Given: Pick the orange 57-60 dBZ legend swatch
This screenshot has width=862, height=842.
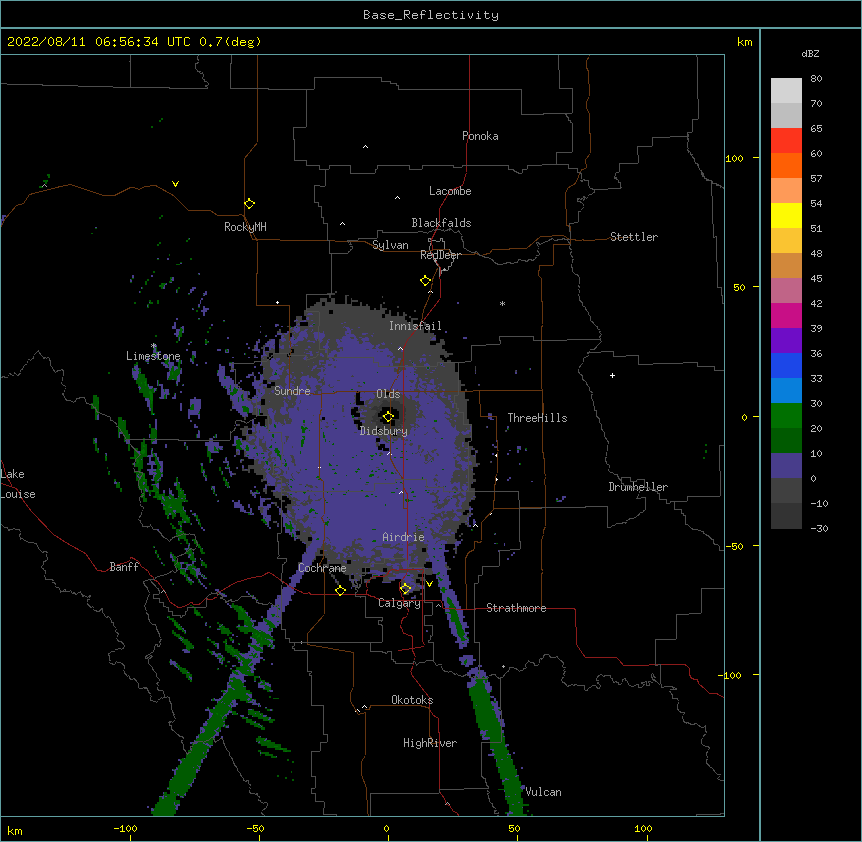Looking at the screenshot, I should coord(786,165).
